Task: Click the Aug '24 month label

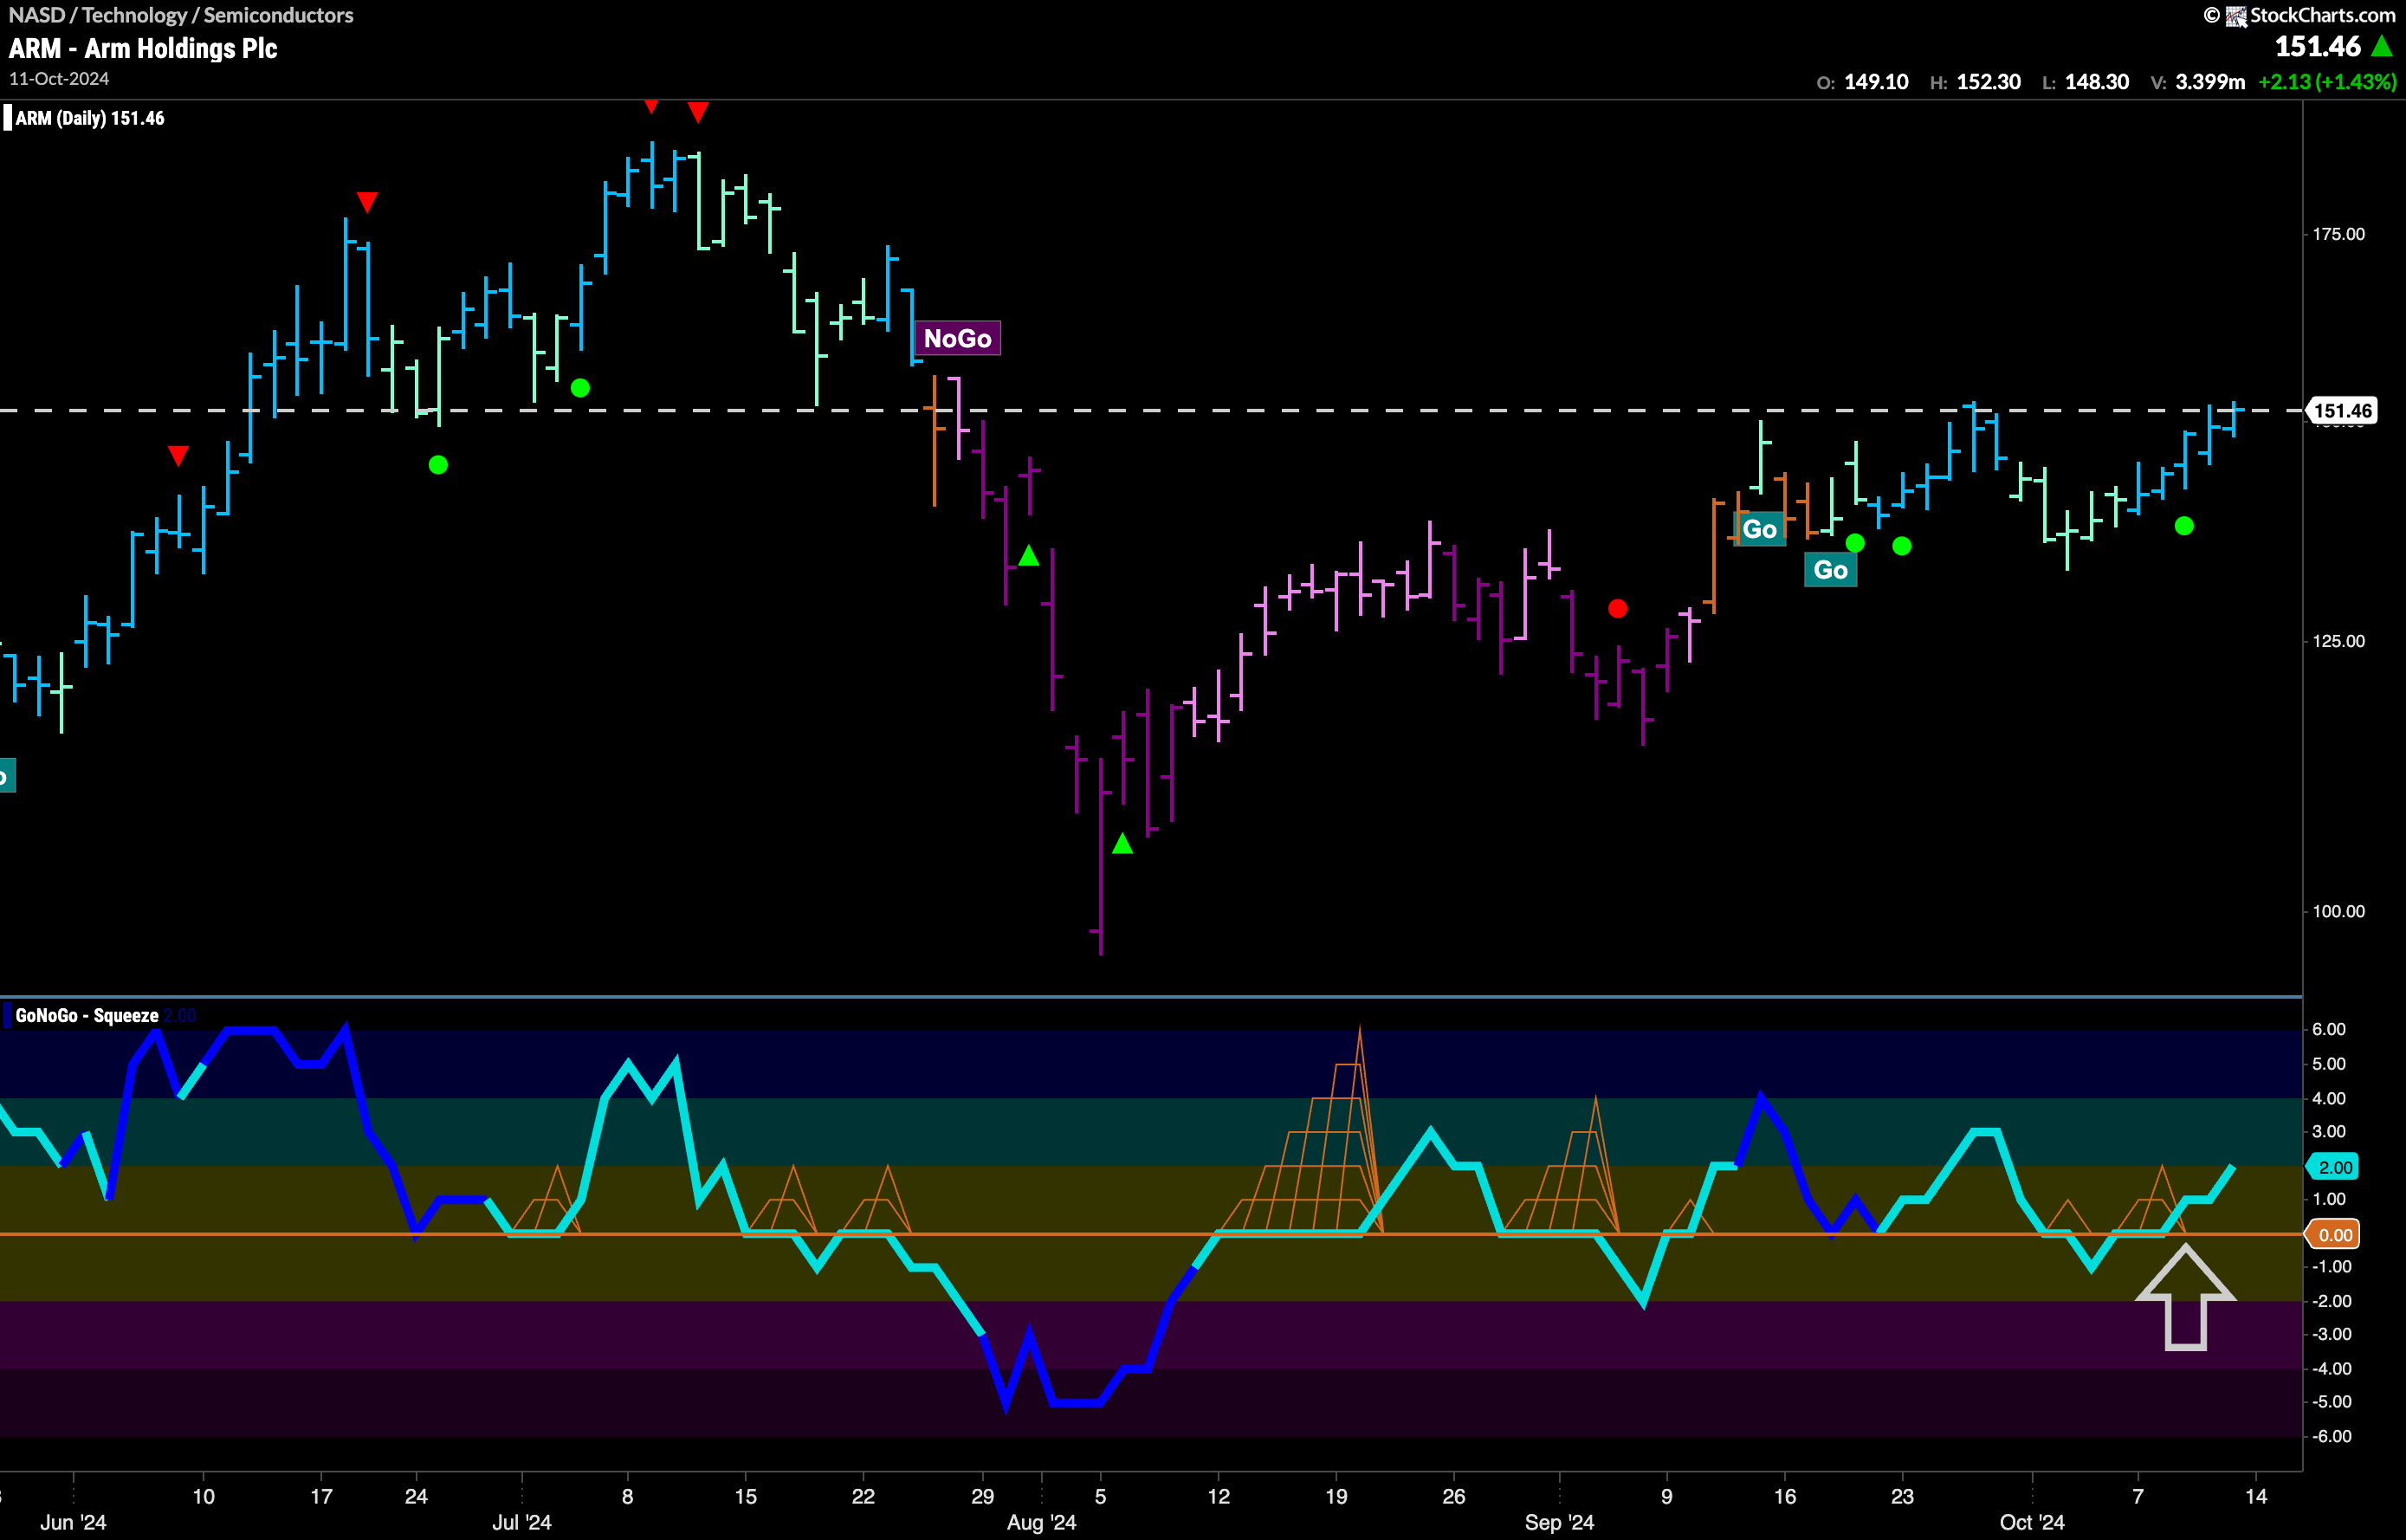Action: click(1041, 1522)
